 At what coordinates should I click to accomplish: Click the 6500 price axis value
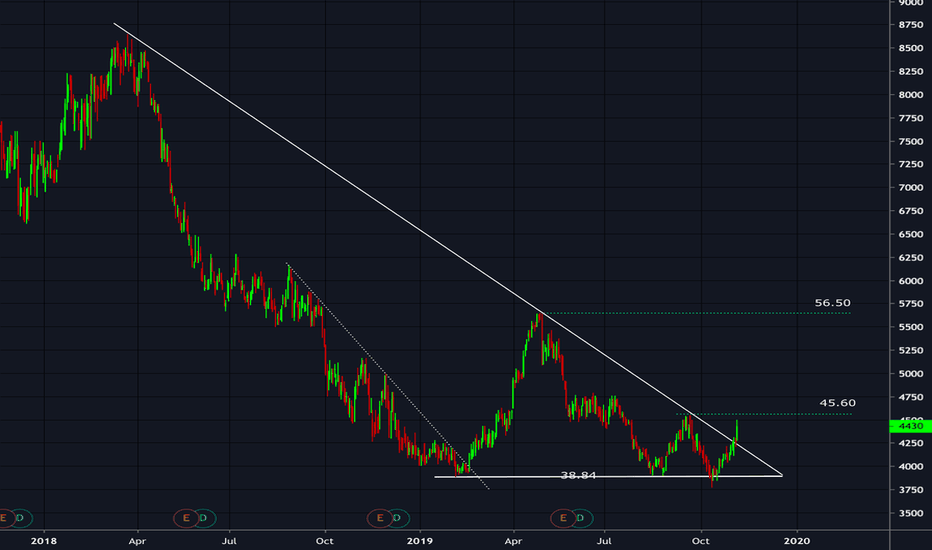pos(911,234)
